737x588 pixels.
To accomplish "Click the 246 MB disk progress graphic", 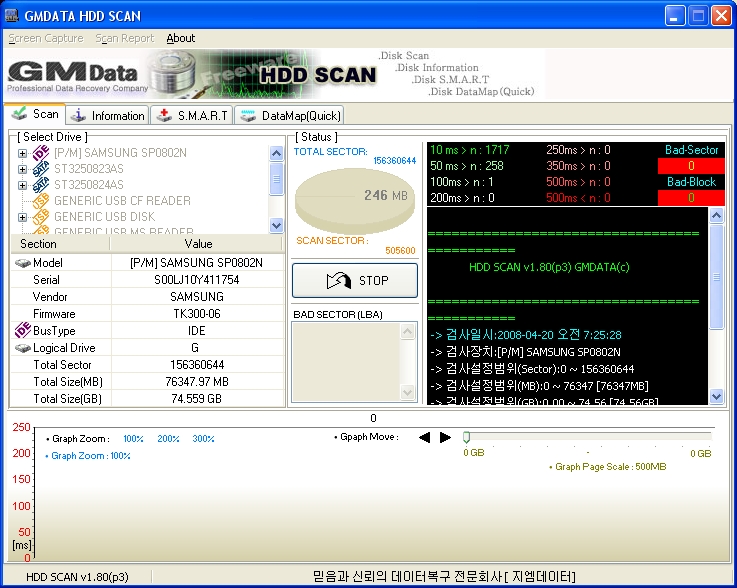I will pyautogui.click(x=355, y=201).
